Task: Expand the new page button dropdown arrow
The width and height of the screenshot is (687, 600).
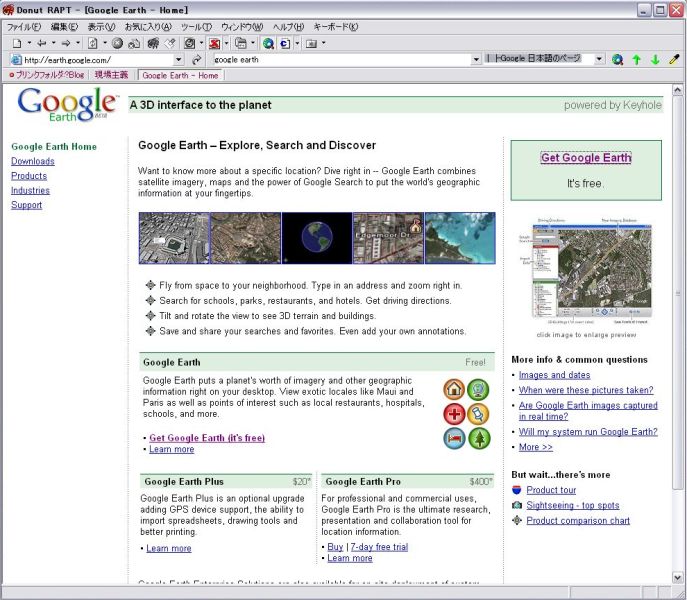Action: pos(29,43)
